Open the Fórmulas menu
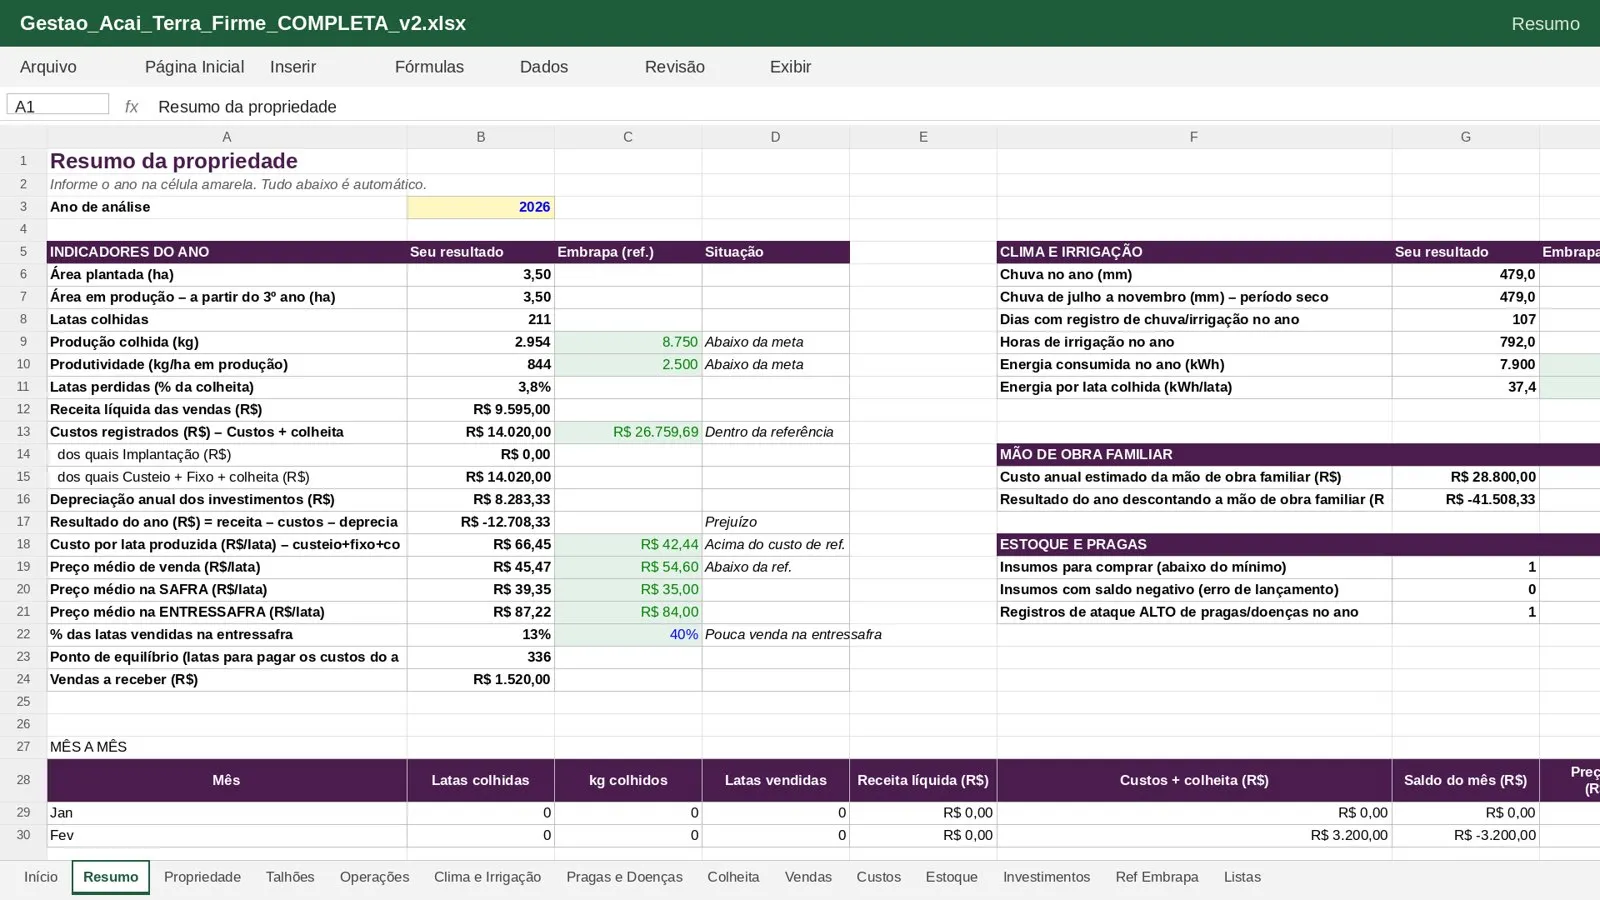Viewport: 1600px width, 900px height. coord(429,67)
